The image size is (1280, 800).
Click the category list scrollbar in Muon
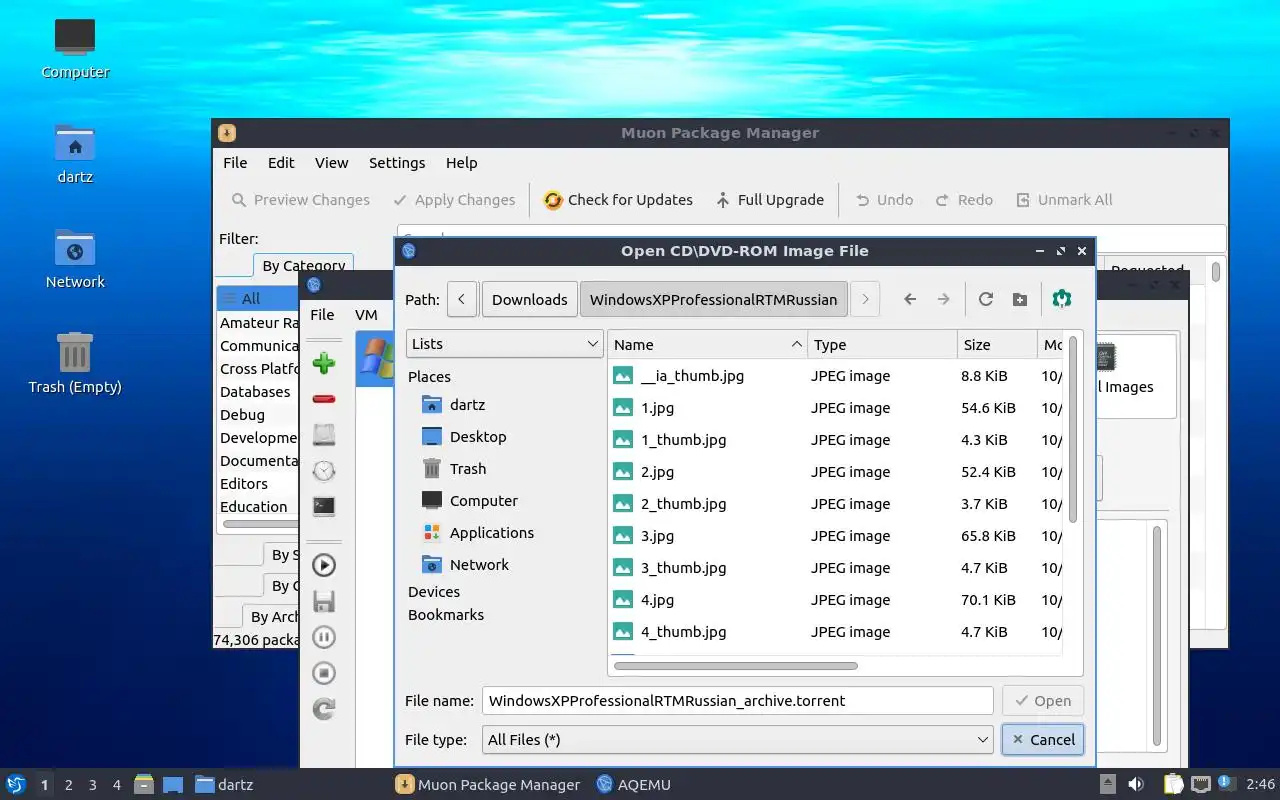[260, 524]
